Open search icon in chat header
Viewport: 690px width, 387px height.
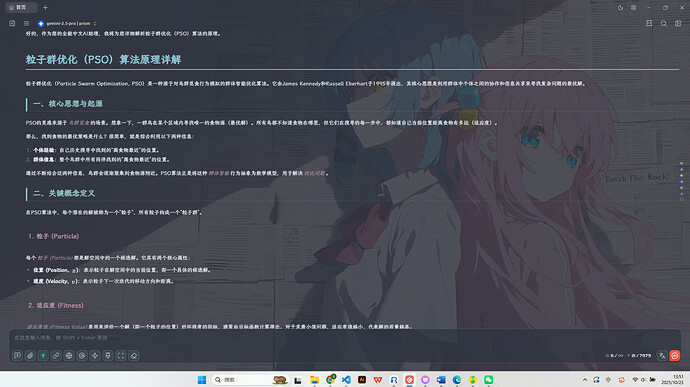(664, 23)
